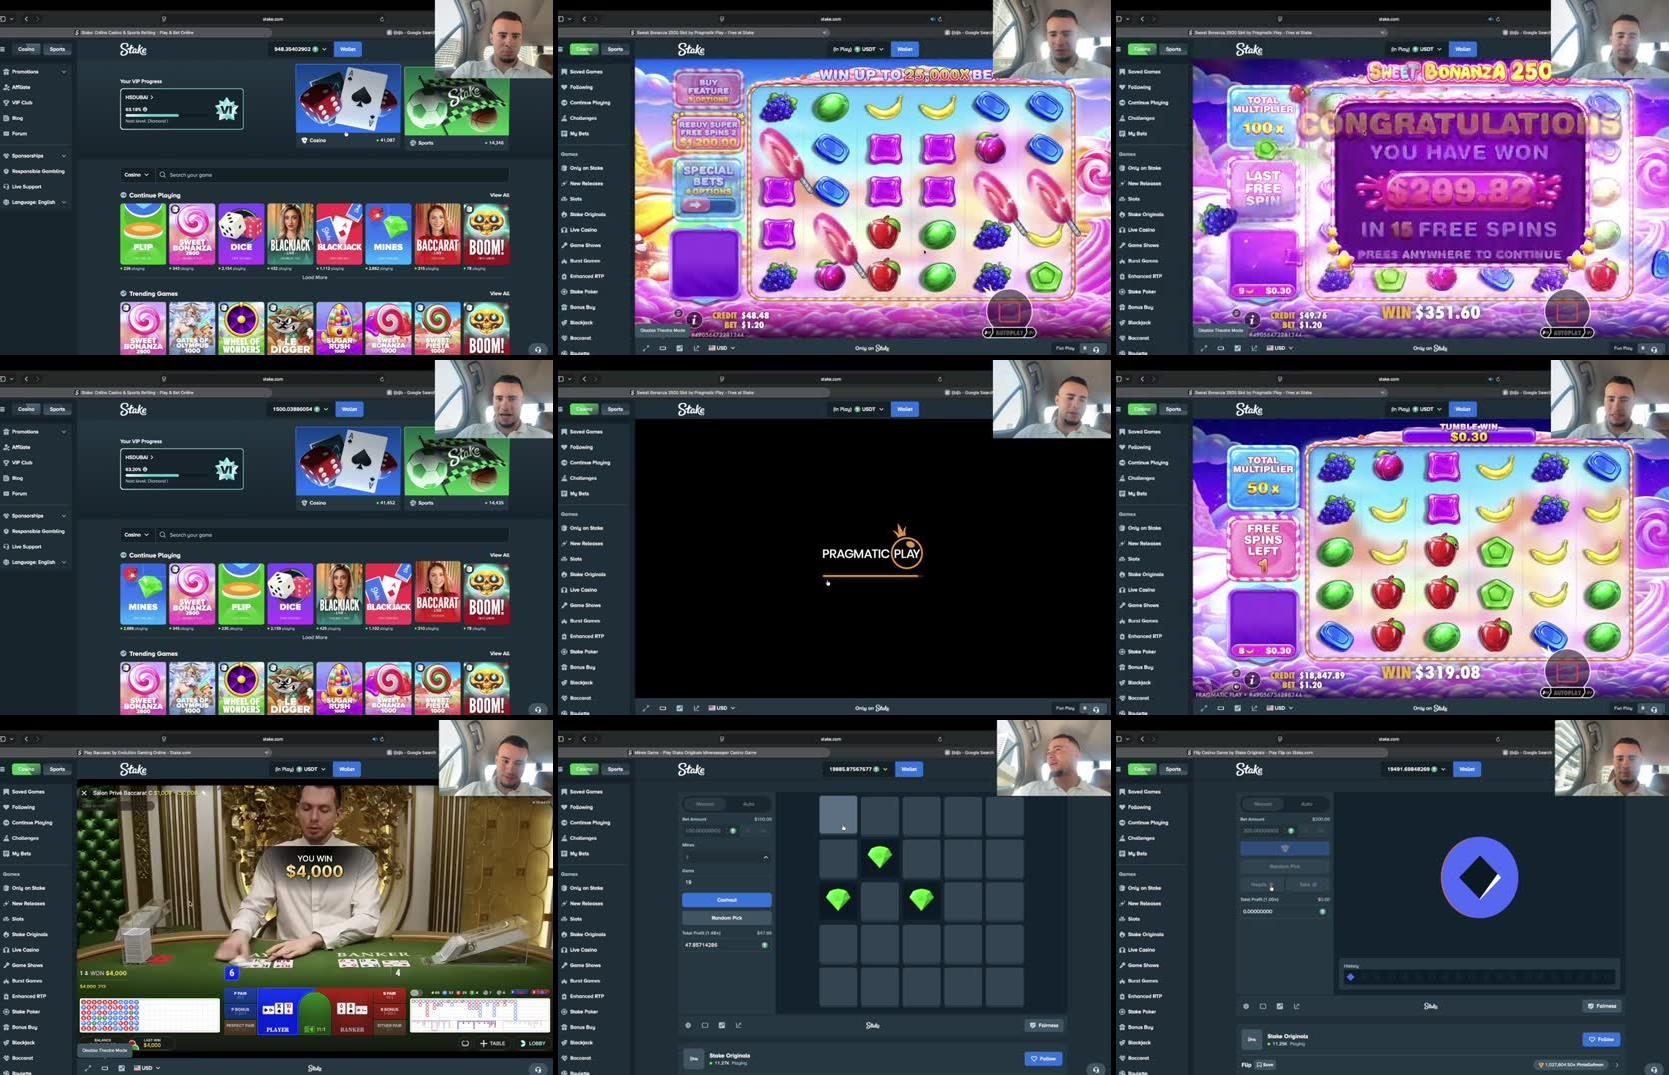Click theatre mode icon below top-middle slot game

click(x=662, y=348)
